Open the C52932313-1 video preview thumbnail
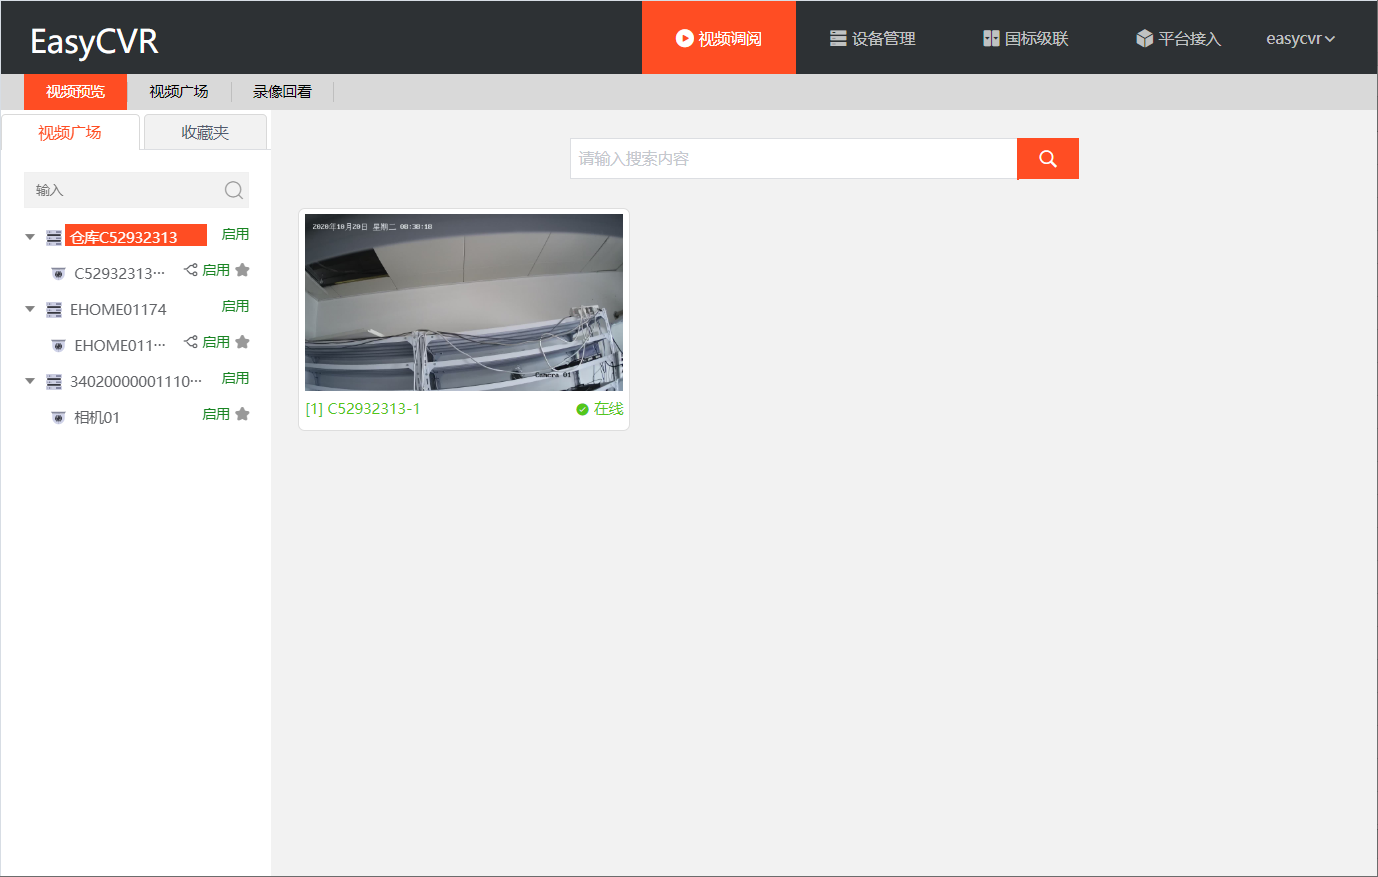Viewport: 1378px width, 877px height. [463, 301]
